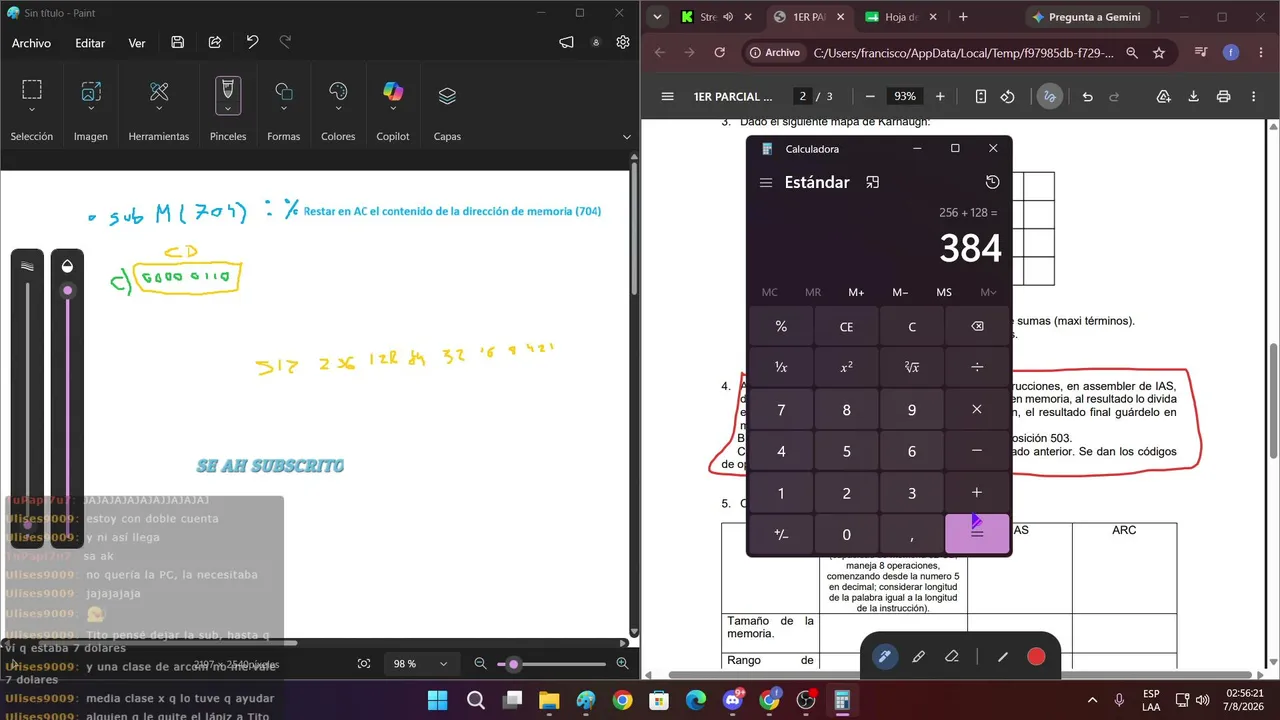Viewport: 1280px width, 720px height.
Task: Select the highlighter in the PDF annotation bar
Action: pyautogui.click(x=919, y=657)
